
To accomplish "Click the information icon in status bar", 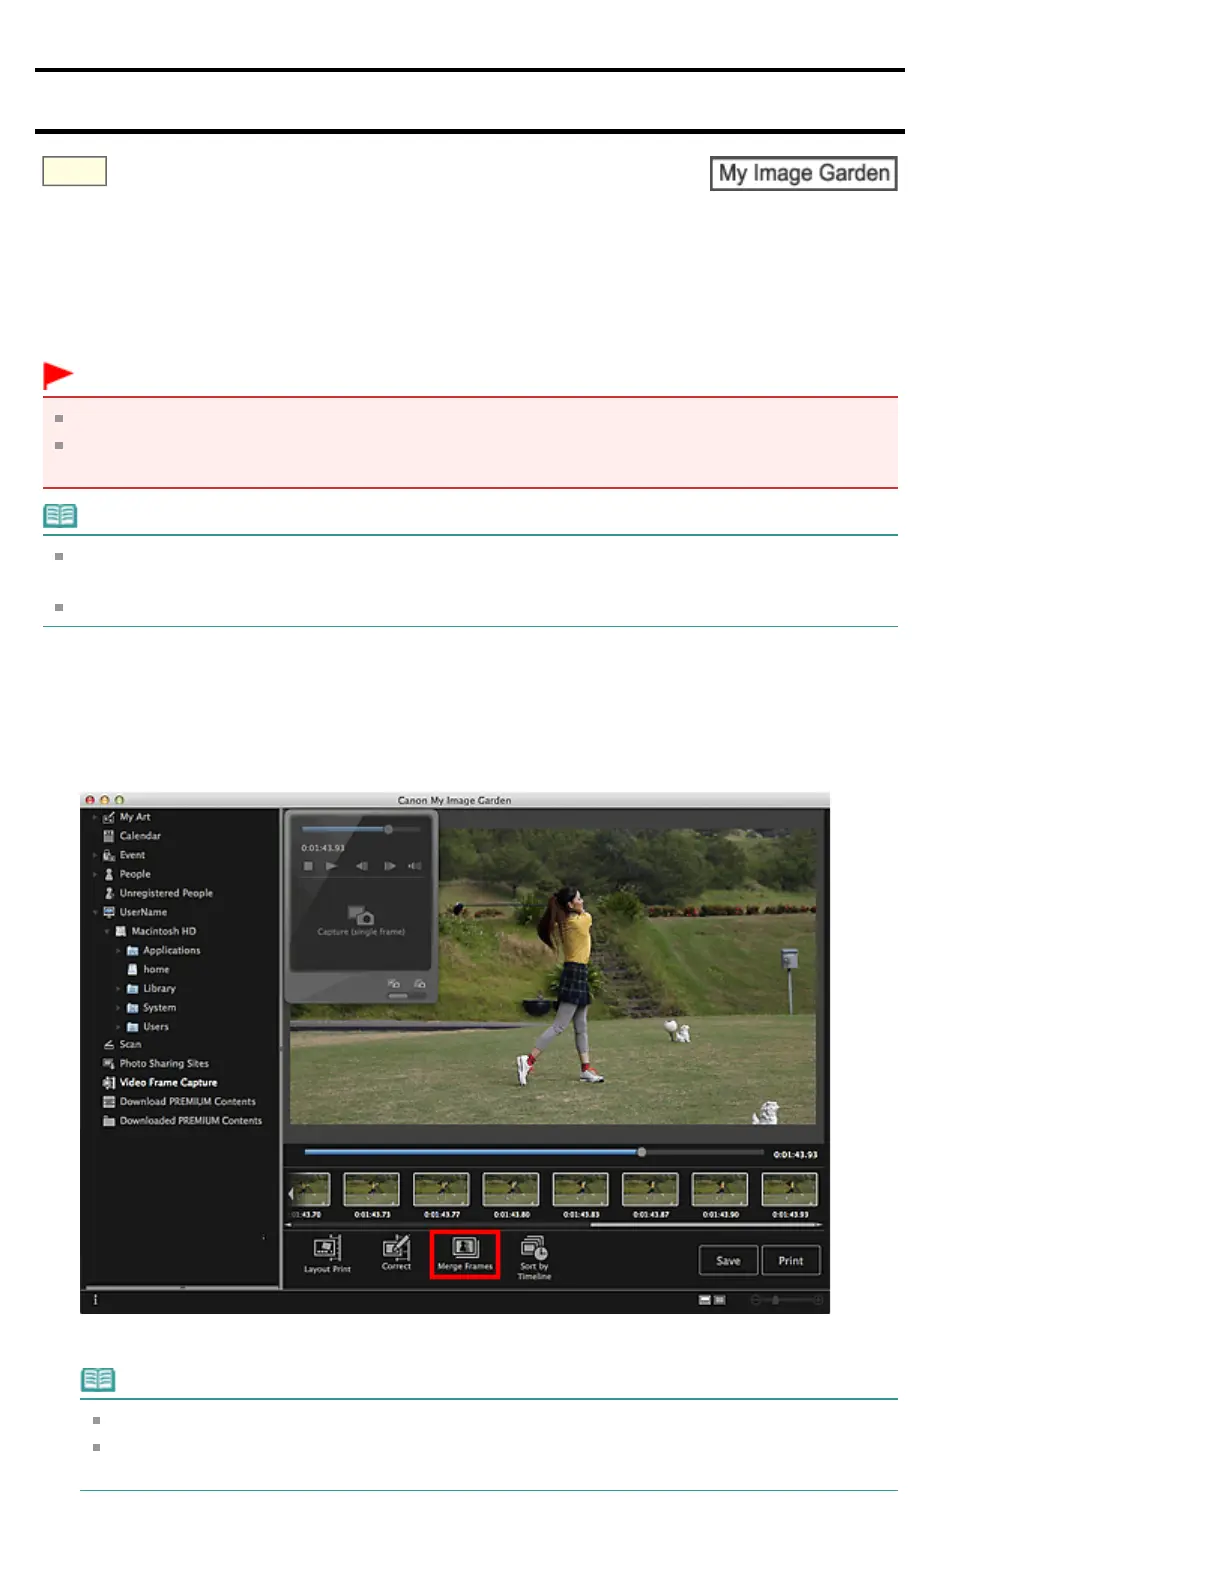I will coord(96,1300).
